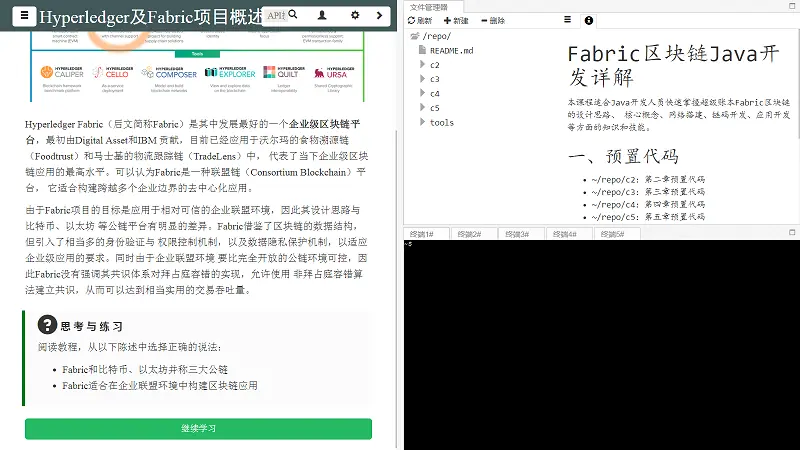The height and width of the screenshot is (450, 800).
Task: Click the 刷新 refresh button in file manager
Action: coord(420,20)
